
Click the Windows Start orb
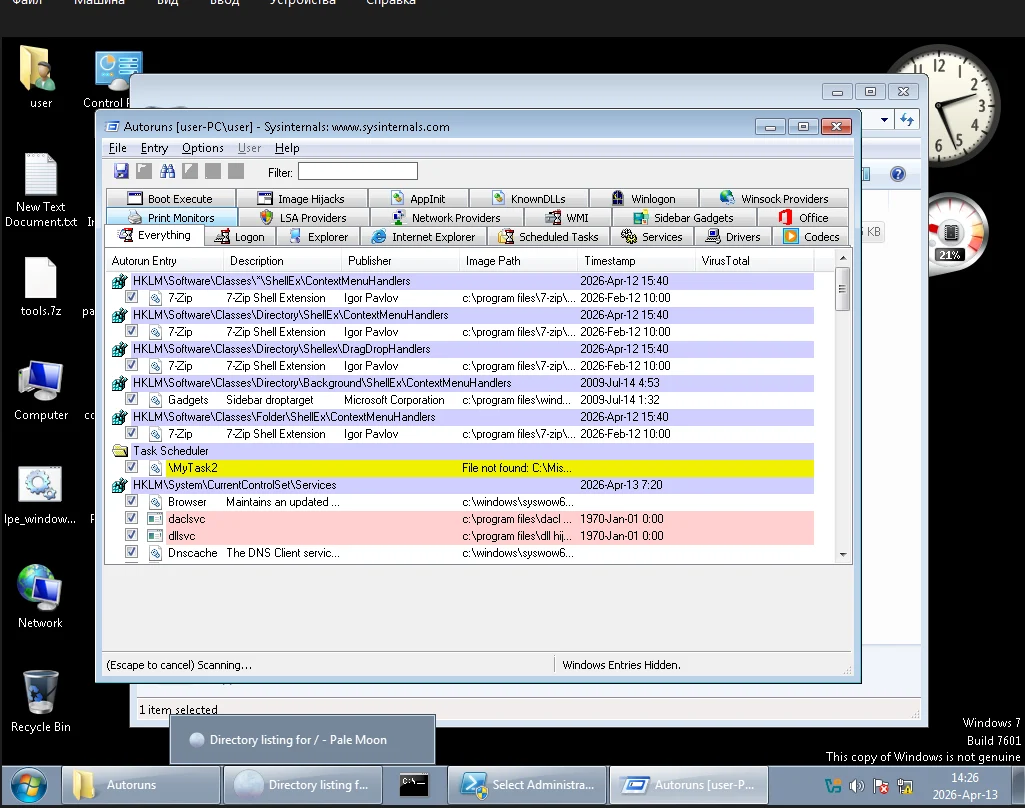29,785
